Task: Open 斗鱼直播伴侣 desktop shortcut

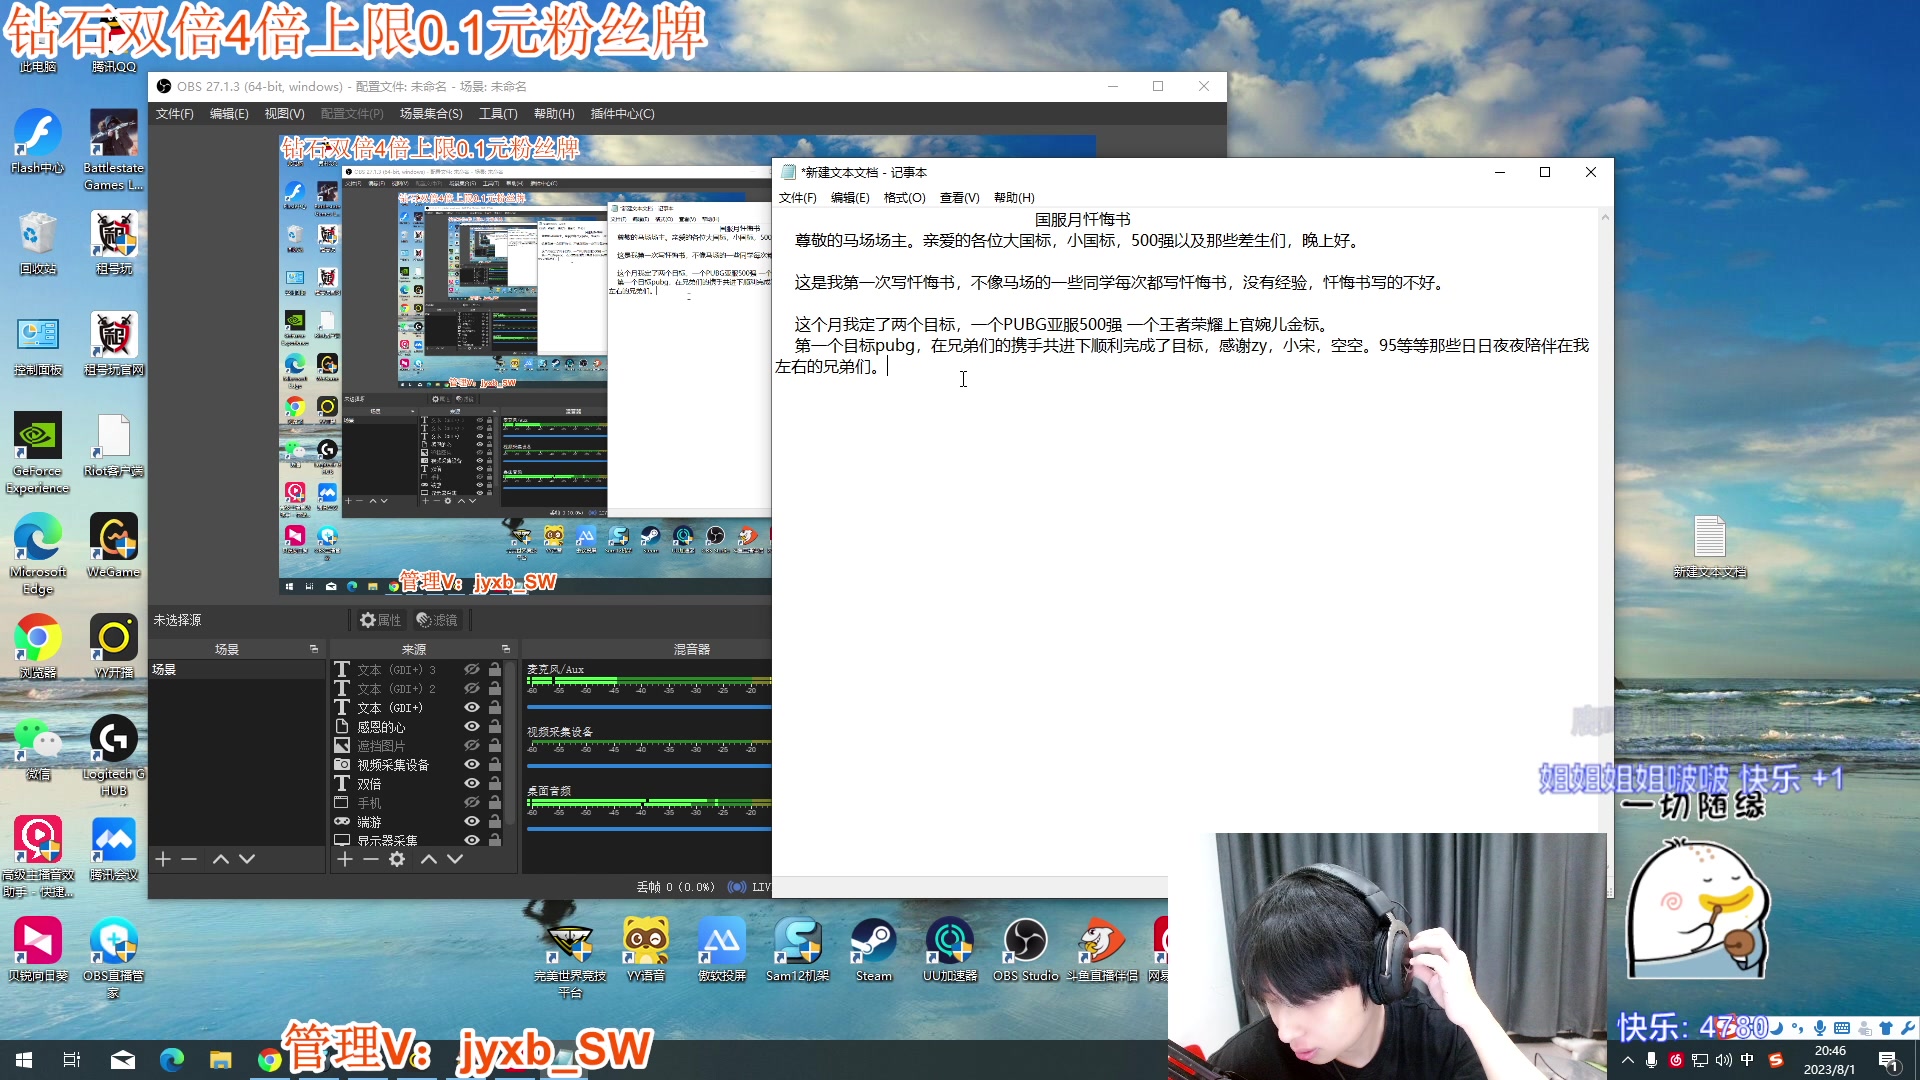Action: pyautogui.click(x=1102, y=950)
